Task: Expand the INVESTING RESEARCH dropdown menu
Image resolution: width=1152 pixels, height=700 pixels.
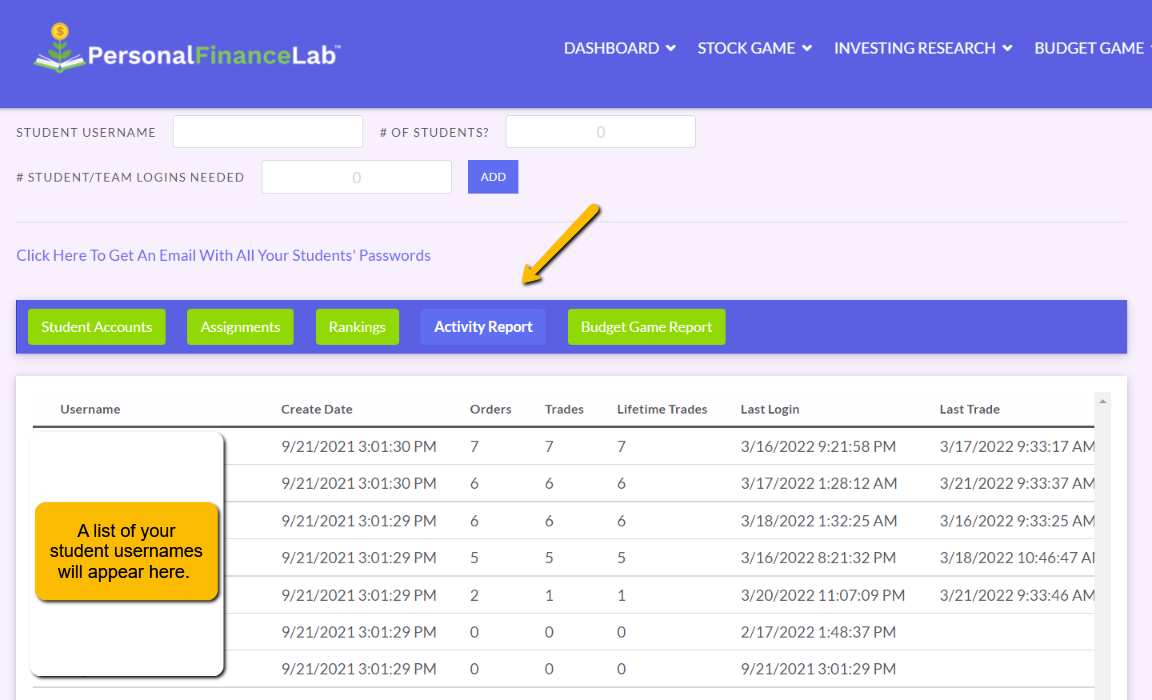Action: [923, 48]
